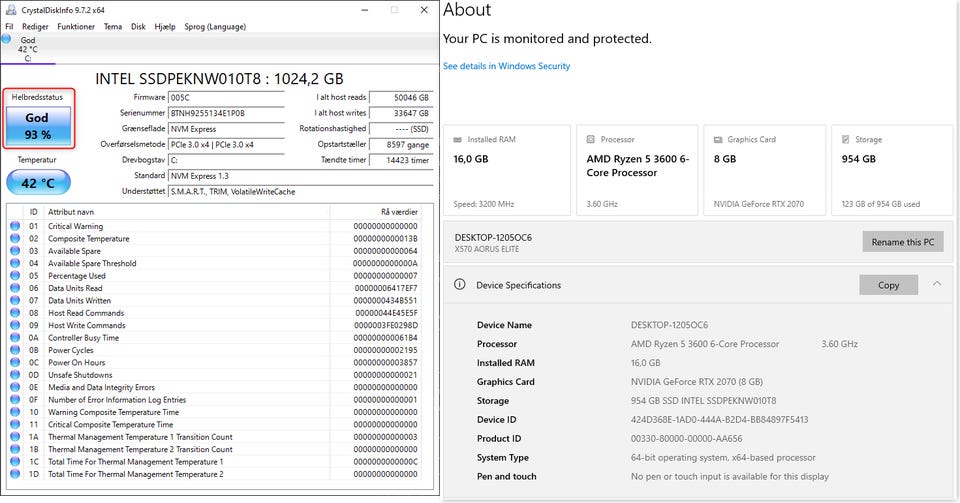Image resolution: width=960 pixels, height=503 pixels.
Task: Click the status icon beside Power On Hours
Action: 15,363
